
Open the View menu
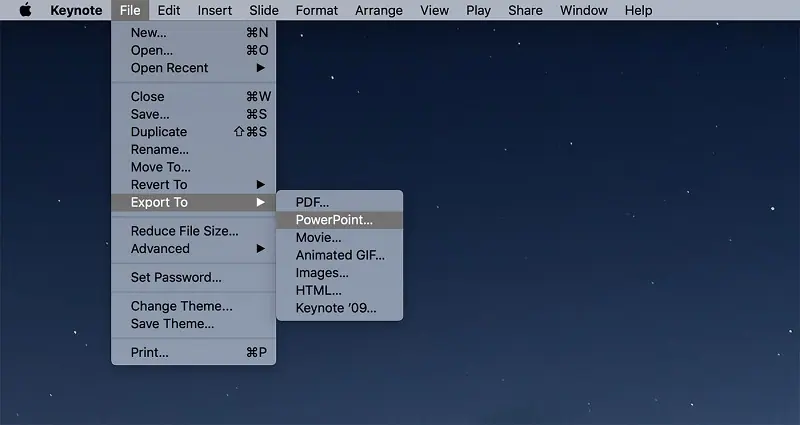coord(434,10)
